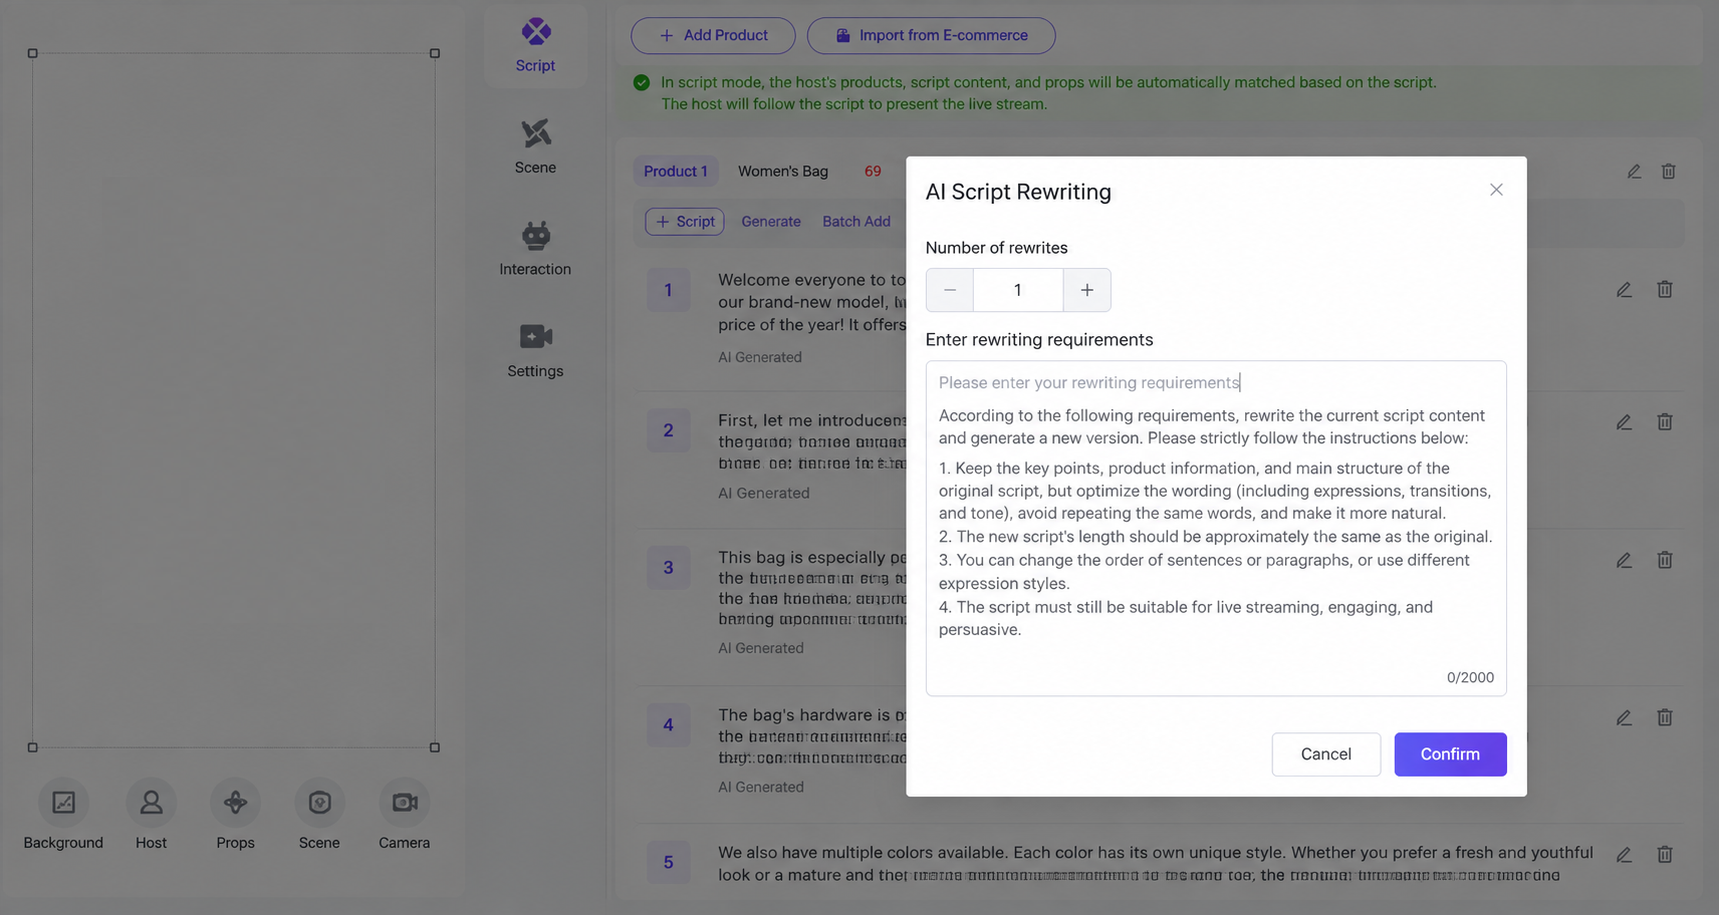1719x915 pixels.
Task: Select the Background tool below the preview
Action: pos(63,815)
